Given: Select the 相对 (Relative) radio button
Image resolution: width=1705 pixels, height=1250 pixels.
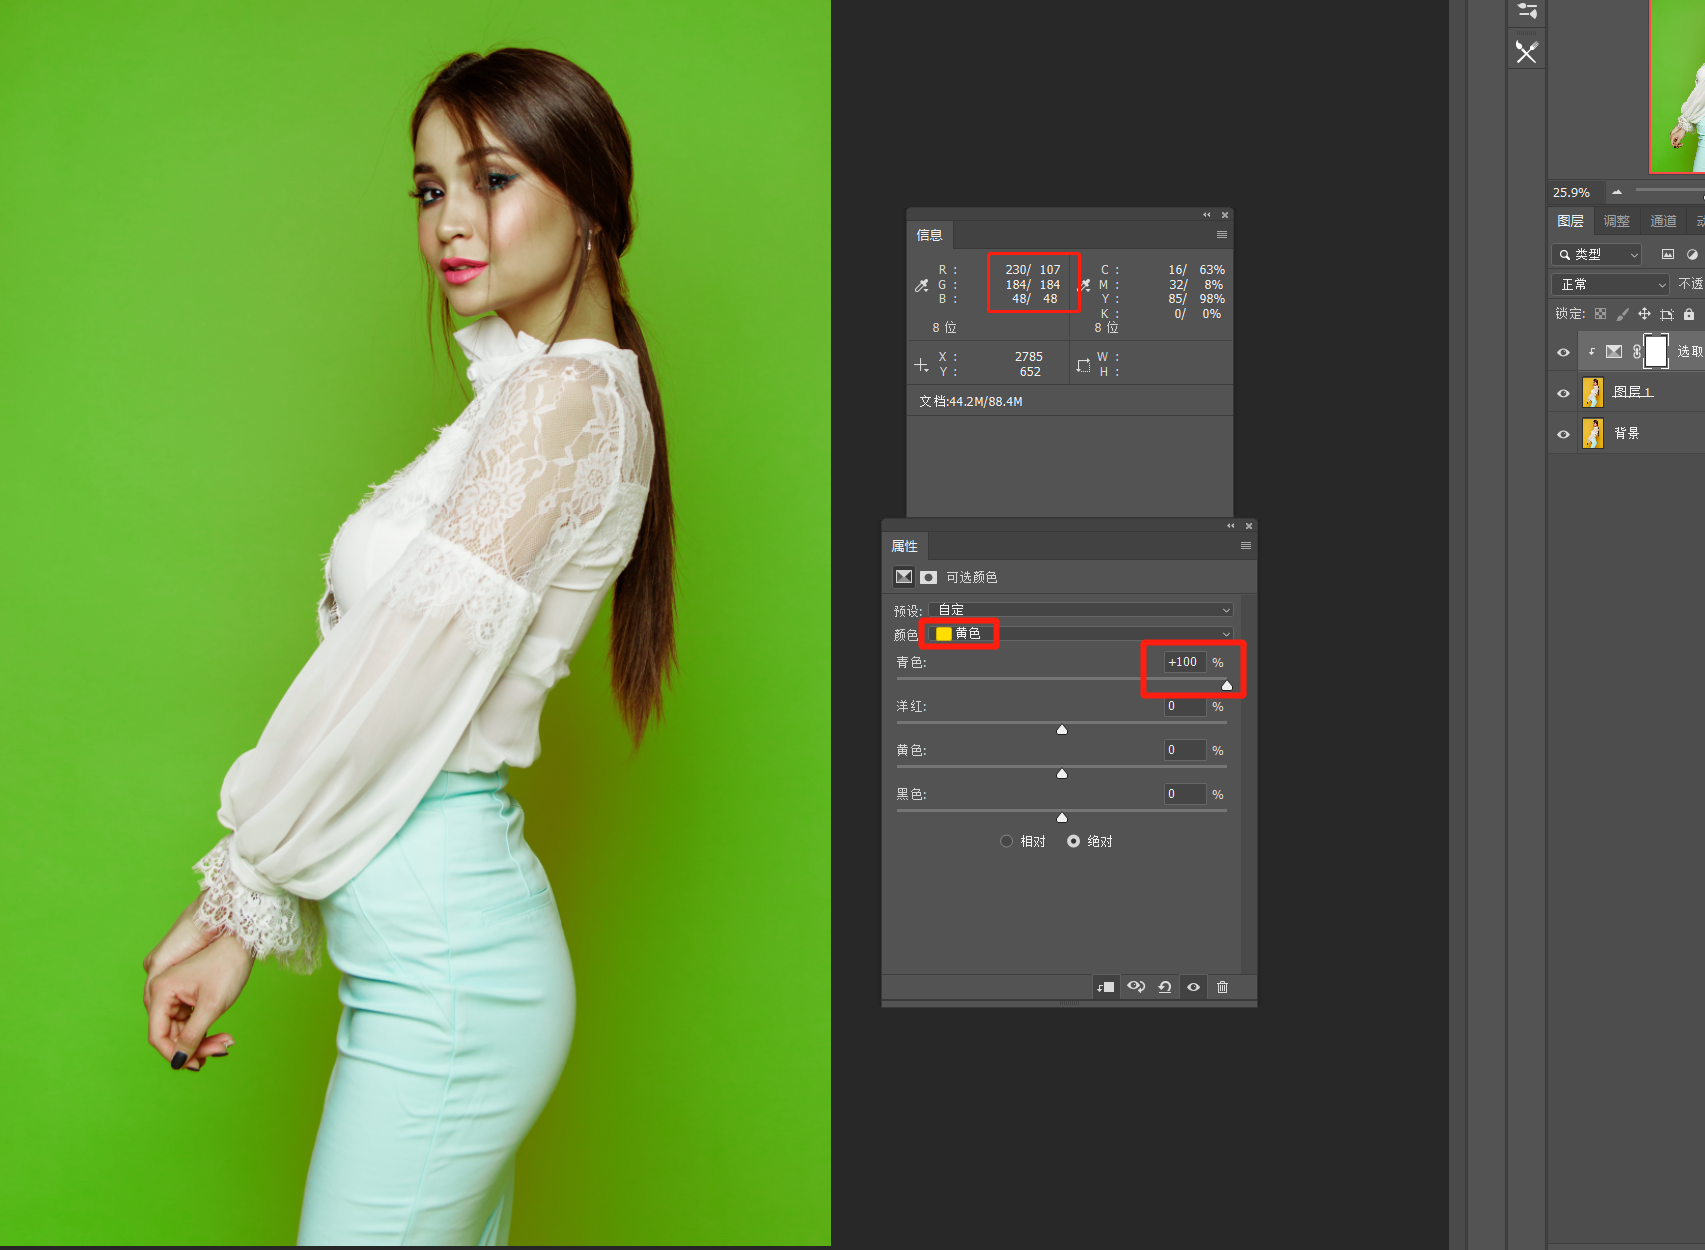Looking at the screenshot, I should (x=1006, y=841).
